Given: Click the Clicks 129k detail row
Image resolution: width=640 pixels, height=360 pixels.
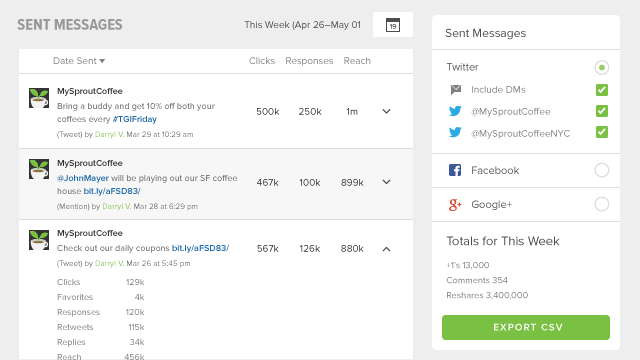Looking at the screenshot, I should click(x=101, y=282).
